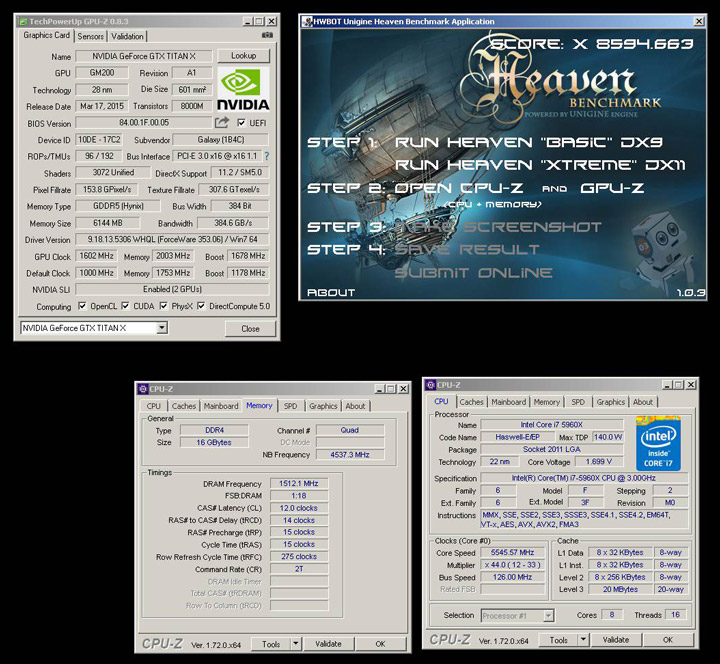Click OK in CPU-Z Memory window
Screen dimensions: 720x664
[x=380, y=644]
